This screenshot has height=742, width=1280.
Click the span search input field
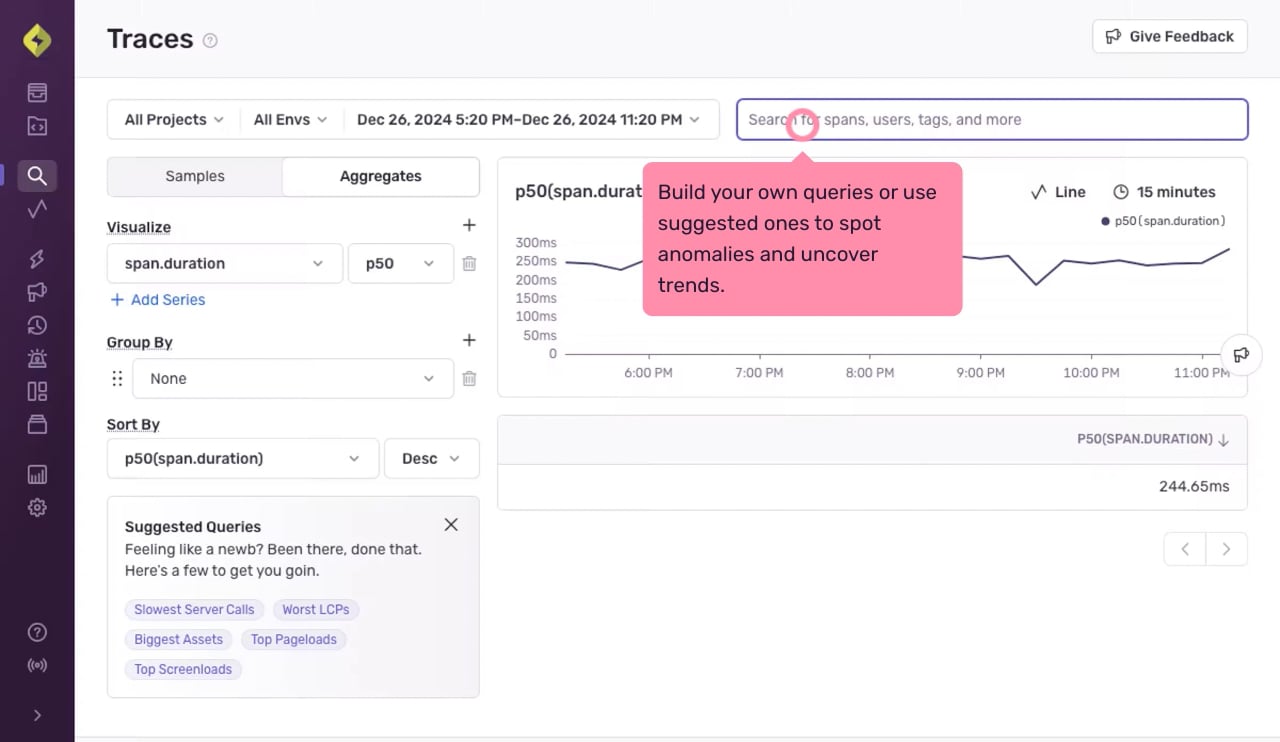coord(992,119)
